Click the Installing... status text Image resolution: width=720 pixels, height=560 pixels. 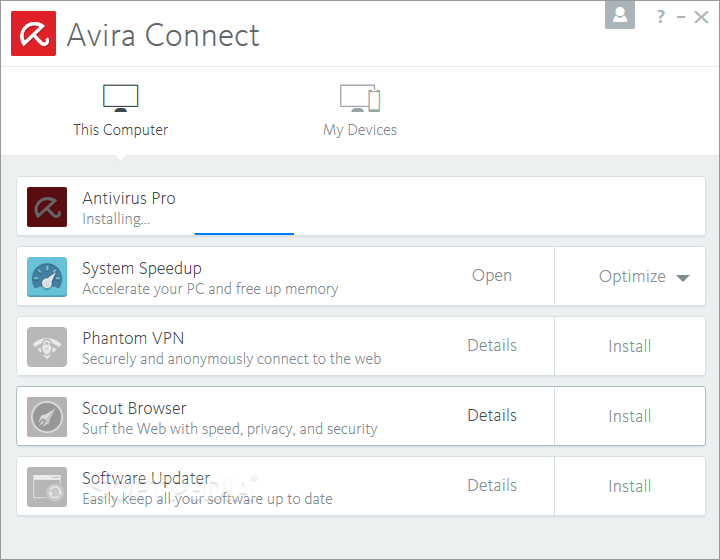pos(116,219)
